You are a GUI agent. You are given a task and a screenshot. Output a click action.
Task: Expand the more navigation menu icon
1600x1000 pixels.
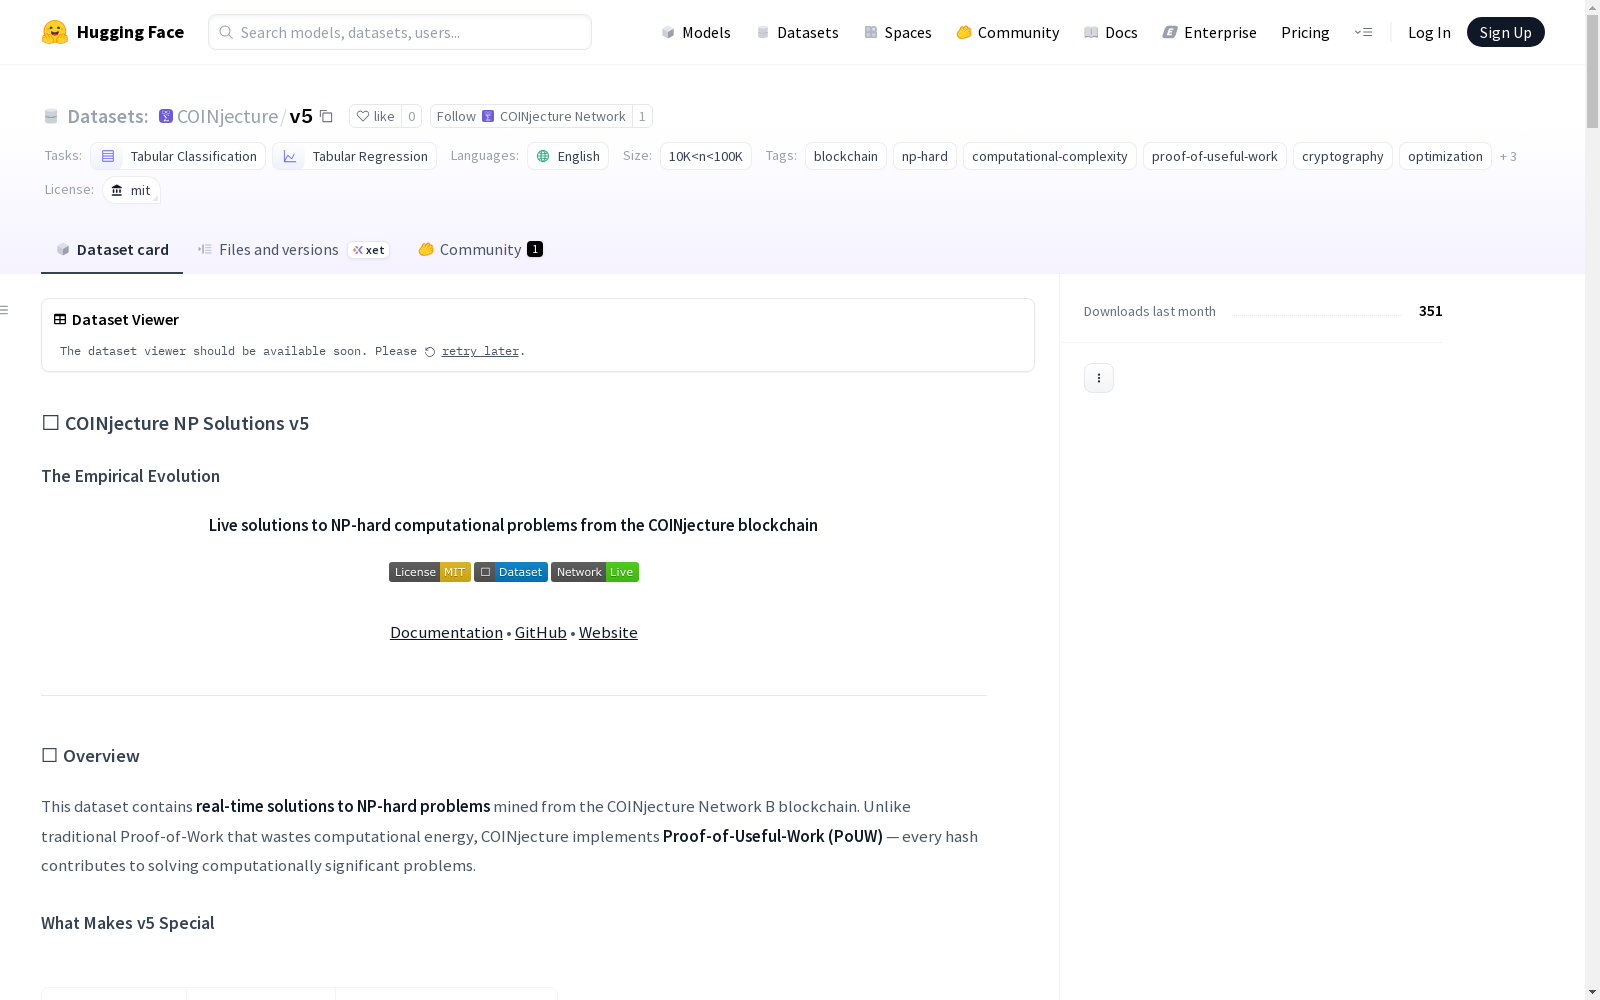[x=1363, y=32]
